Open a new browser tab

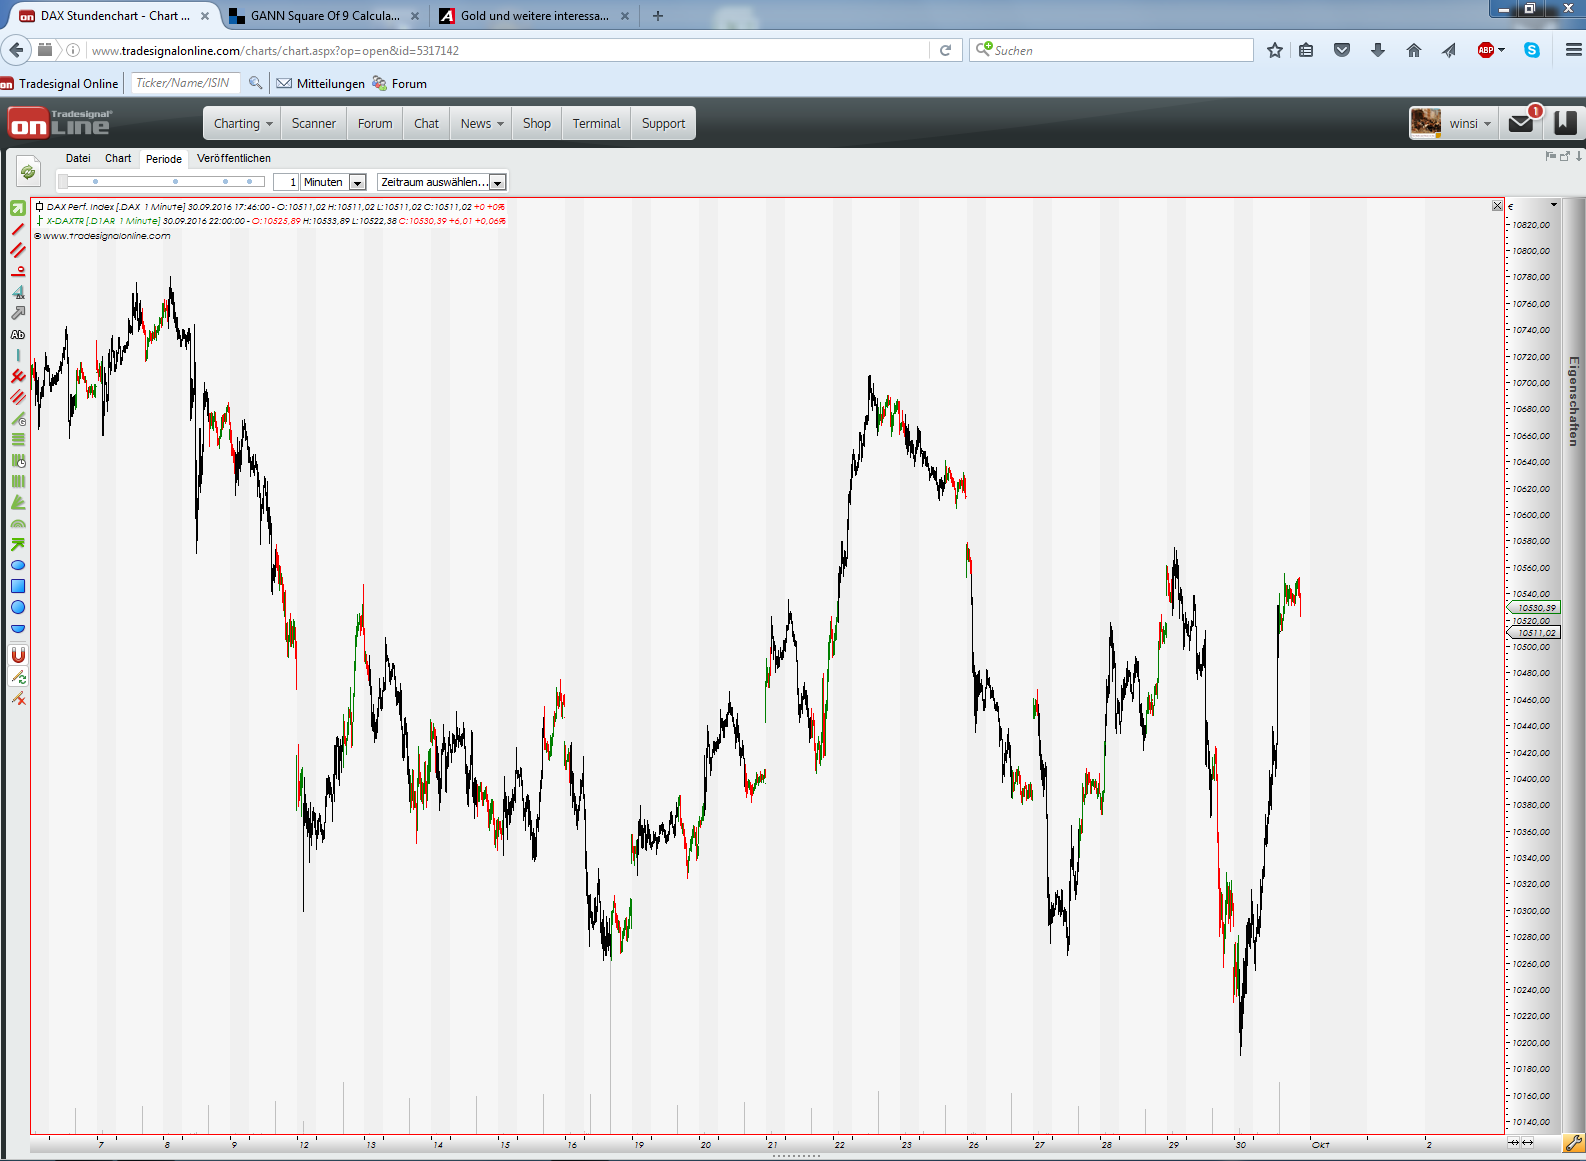658,16
